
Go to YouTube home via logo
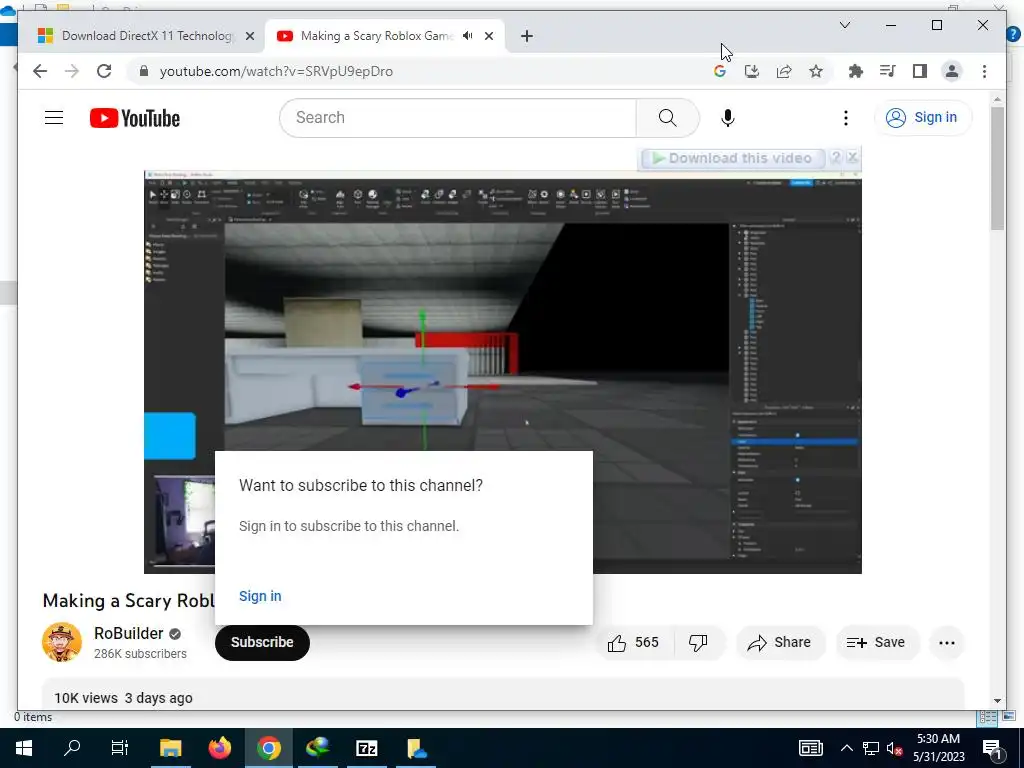click(x=135, y=118)
